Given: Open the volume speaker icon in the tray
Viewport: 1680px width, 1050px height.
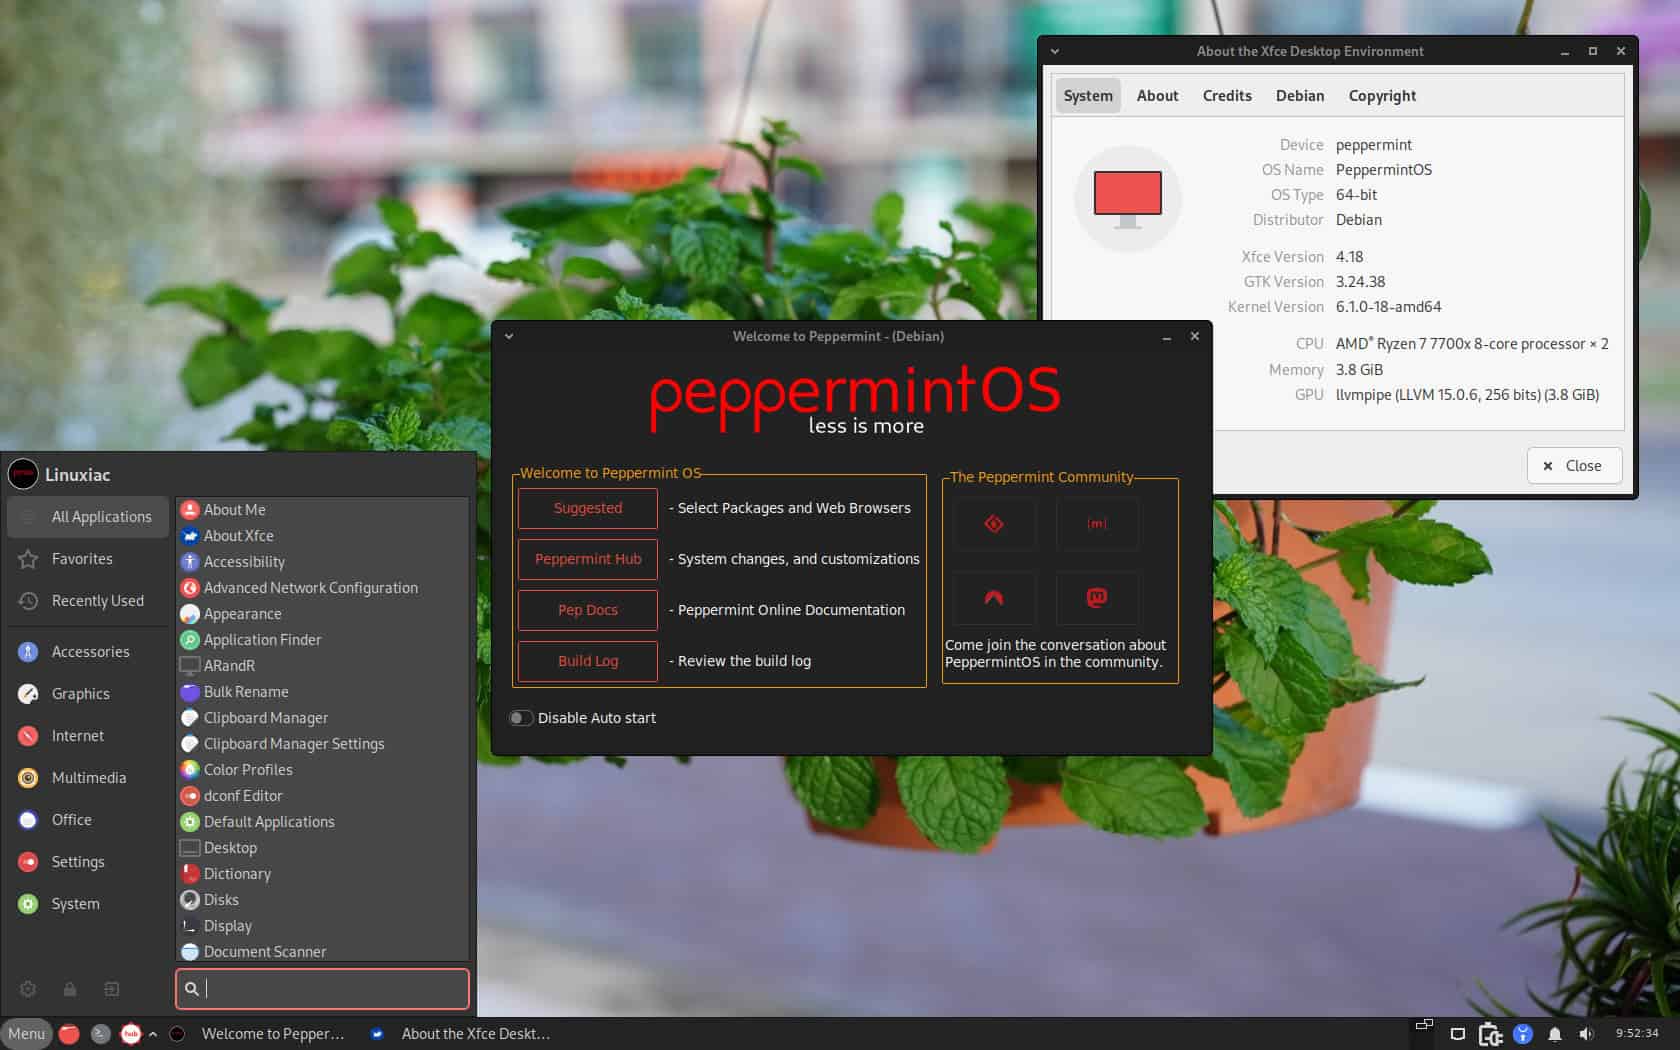Looking at the screenshot, I should point(1585,1033).
